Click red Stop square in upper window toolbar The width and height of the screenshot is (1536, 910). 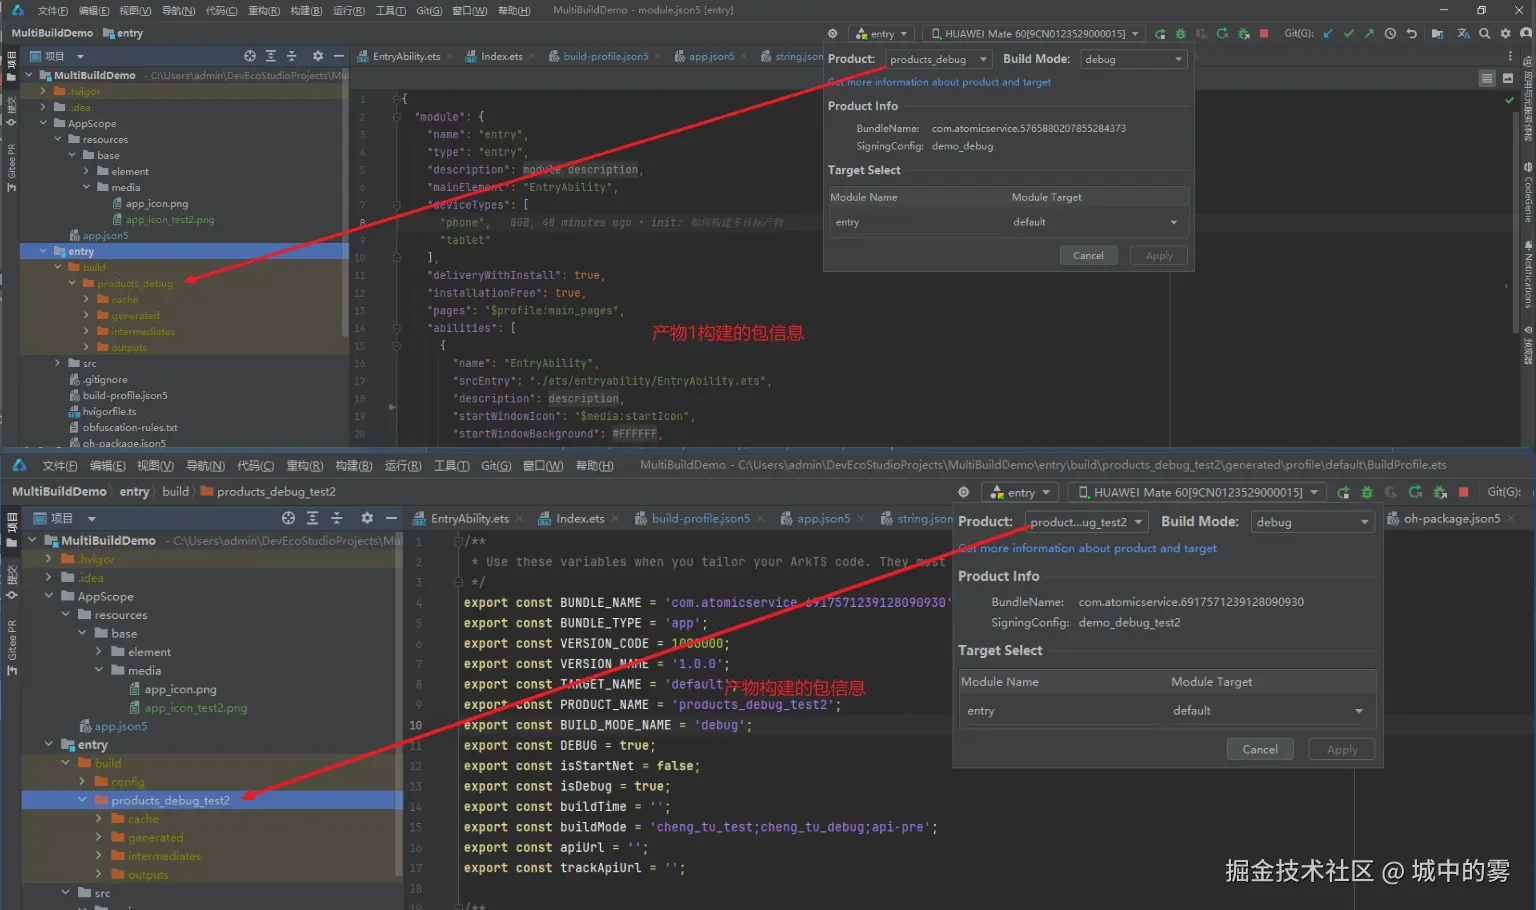(x=1264, y=33)
